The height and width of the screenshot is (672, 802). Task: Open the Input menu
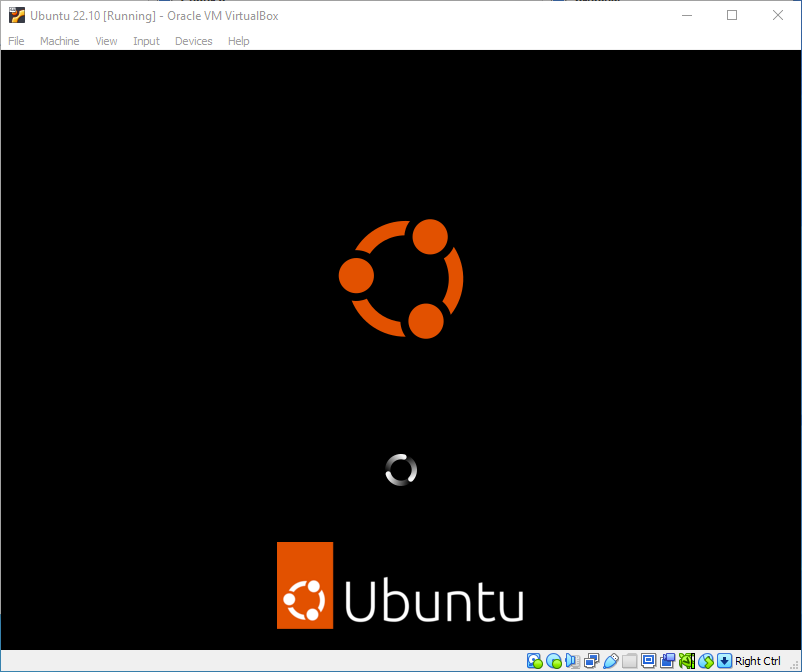[x=146, y=41]
